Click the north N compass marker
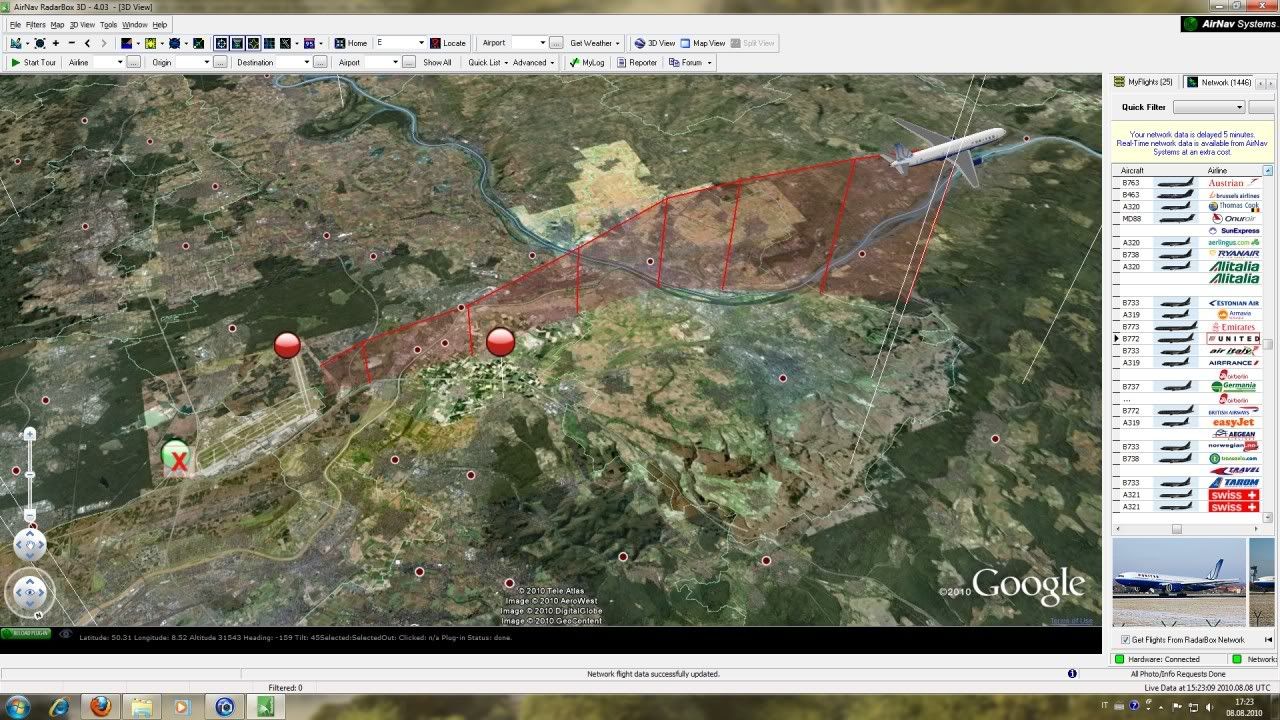The image size is (1280, 720). [38, 616]
